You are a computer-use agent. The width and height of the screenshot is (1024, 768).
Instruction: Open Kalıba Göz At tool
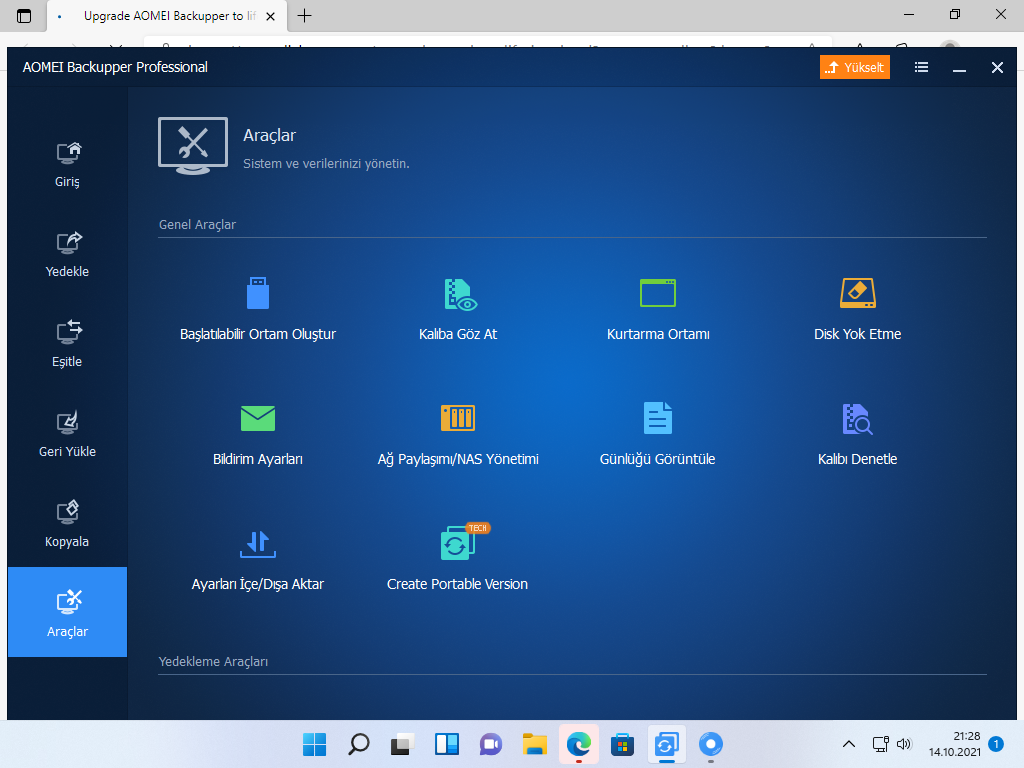pos(458,310)
